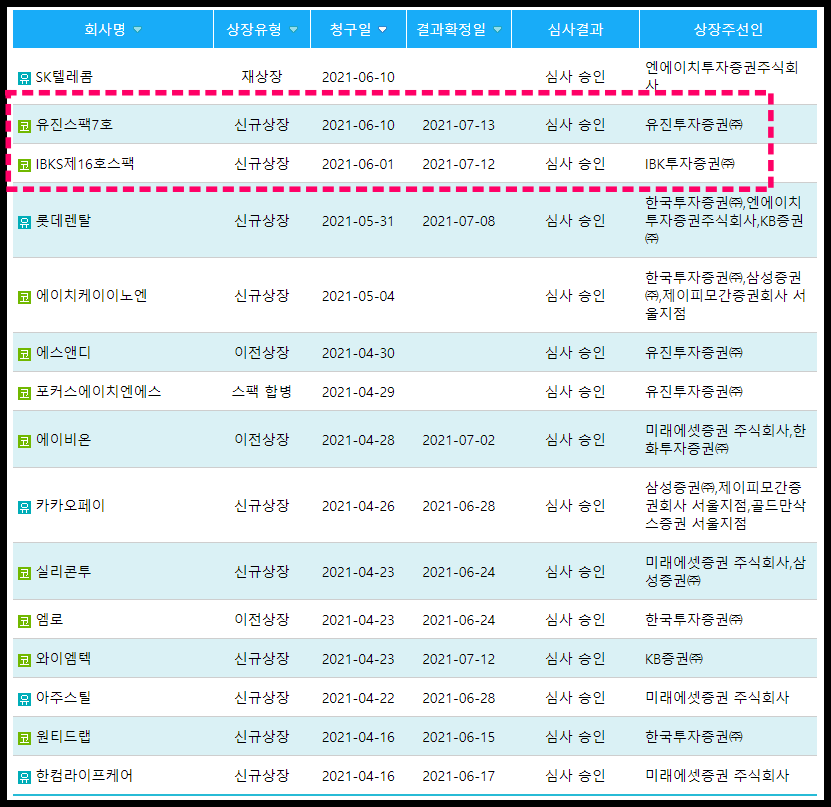Open the 포커스에이치엔에스 company link
Viewport: 831px width, 807px height.
click(98, 392)
